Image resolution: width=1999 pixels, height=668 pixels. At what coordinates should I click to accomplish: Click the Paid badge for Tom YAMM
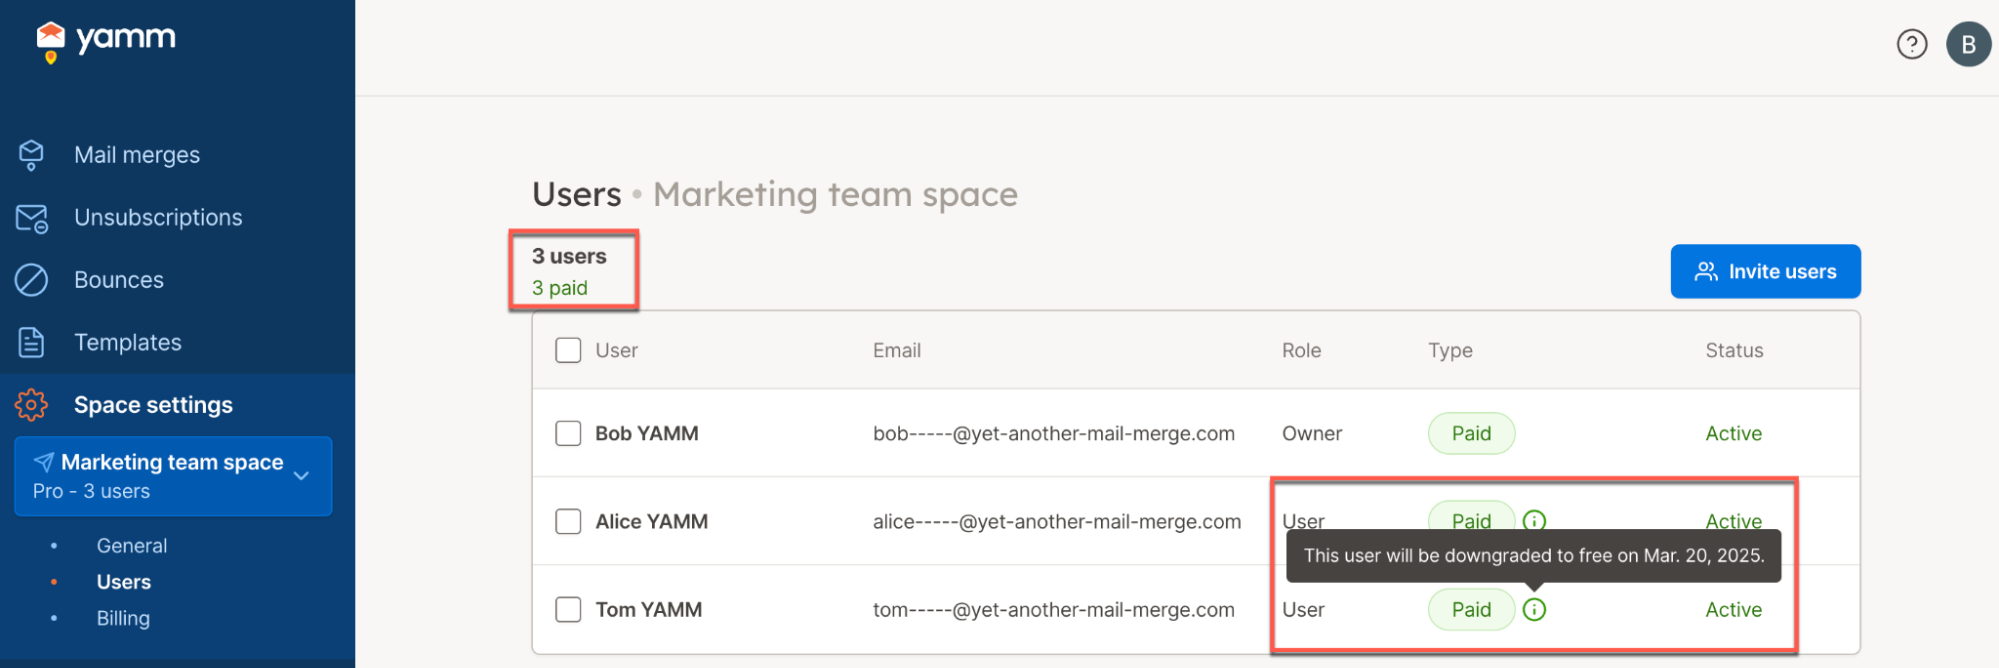point(1471,609)
